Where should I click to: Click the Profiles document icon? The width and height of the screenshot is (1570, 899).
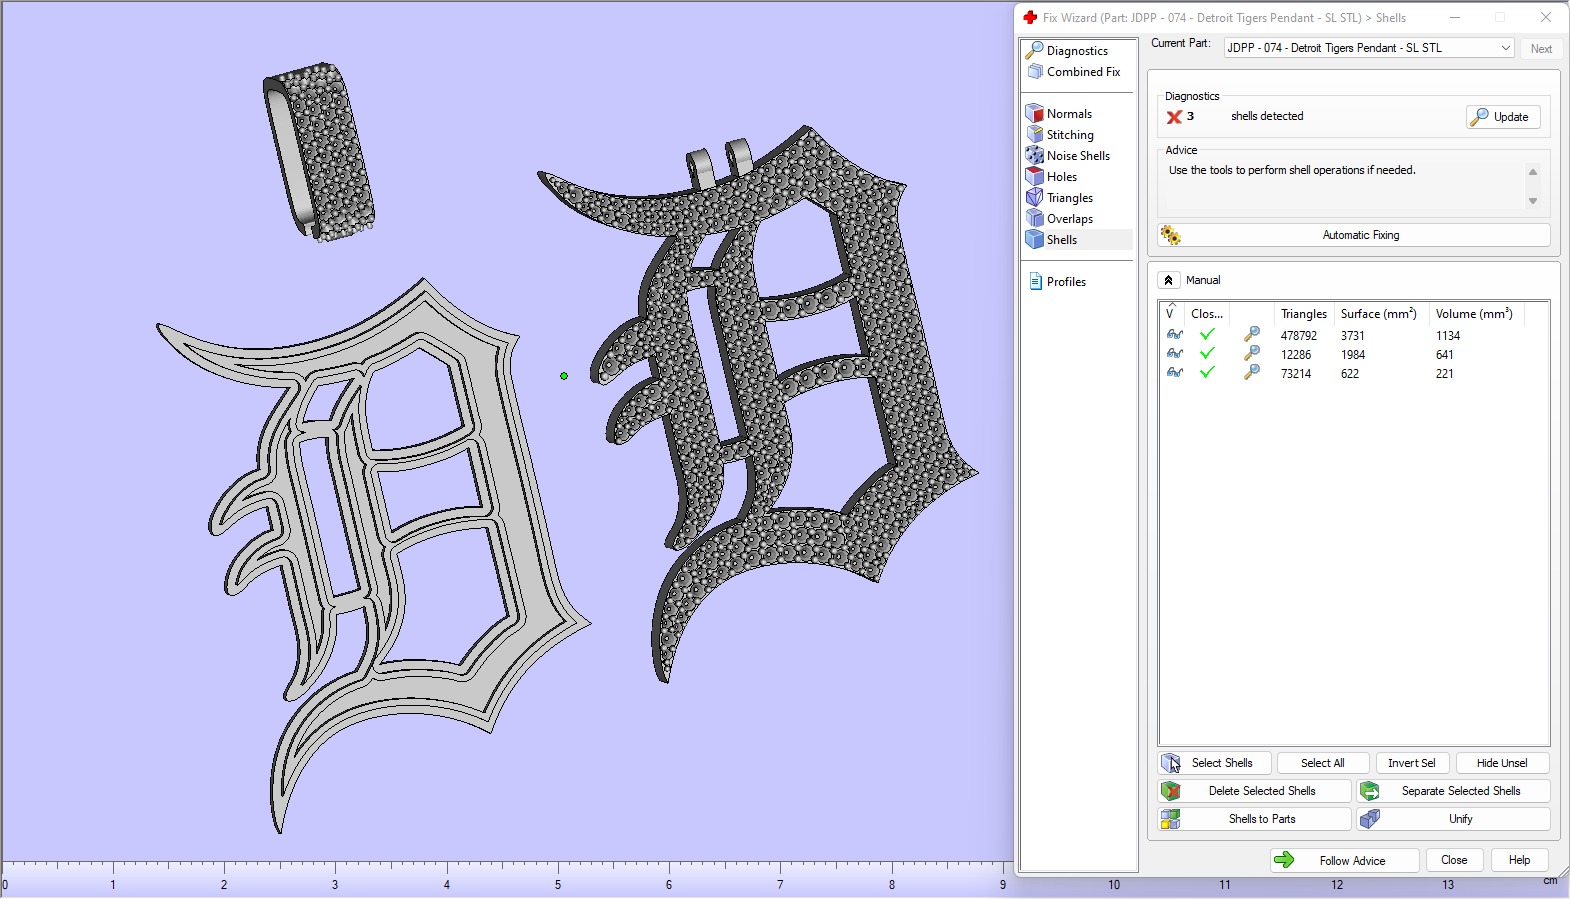pyautogui.click(x=1035, y=282)
